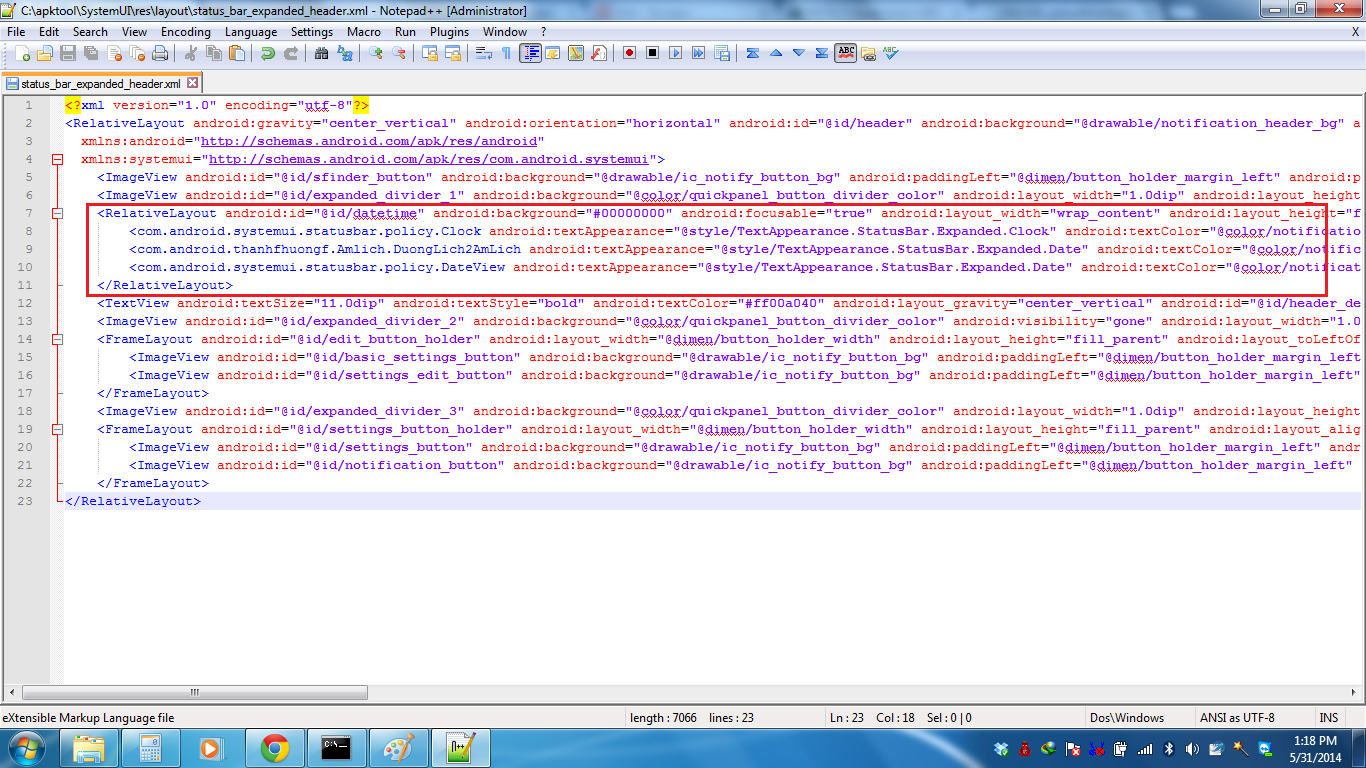
Task: Close tab using its red X button
Action: coord(192,84)
